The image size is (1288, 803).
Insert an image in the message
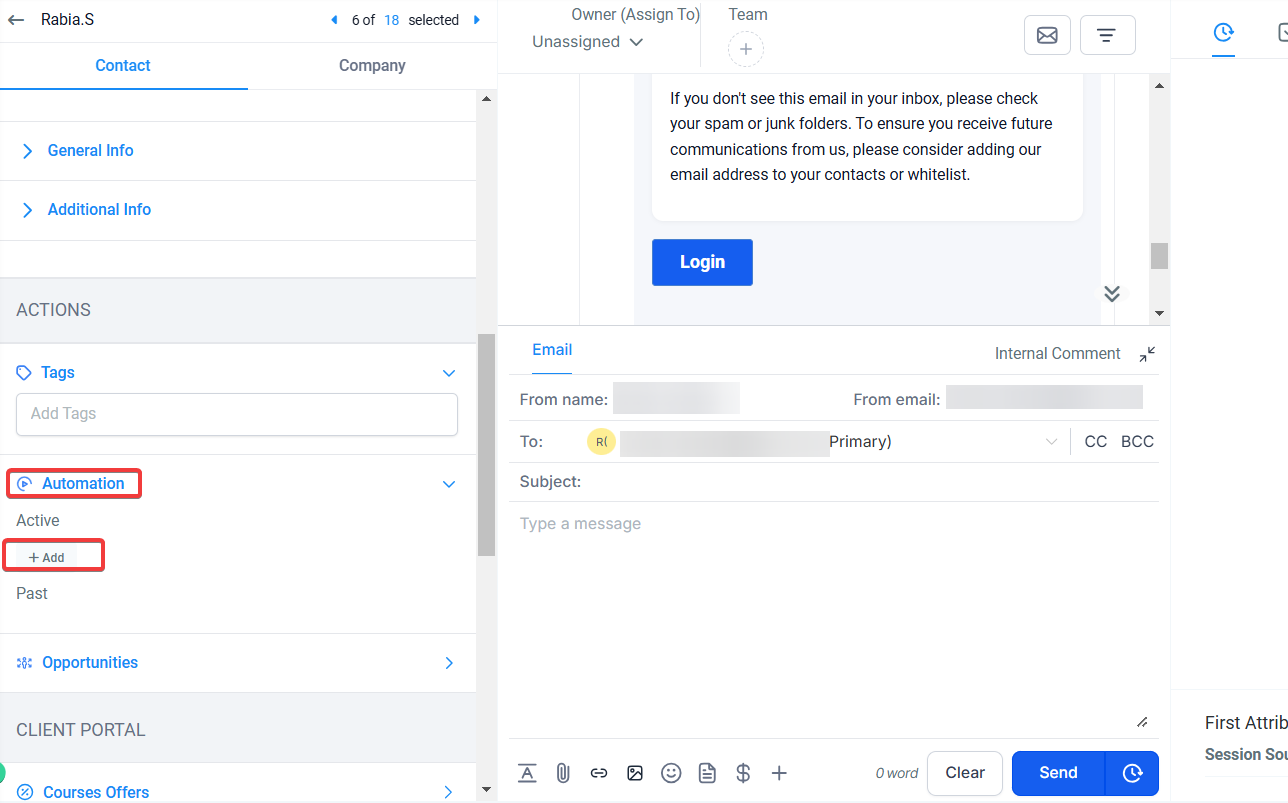(635, 773)
